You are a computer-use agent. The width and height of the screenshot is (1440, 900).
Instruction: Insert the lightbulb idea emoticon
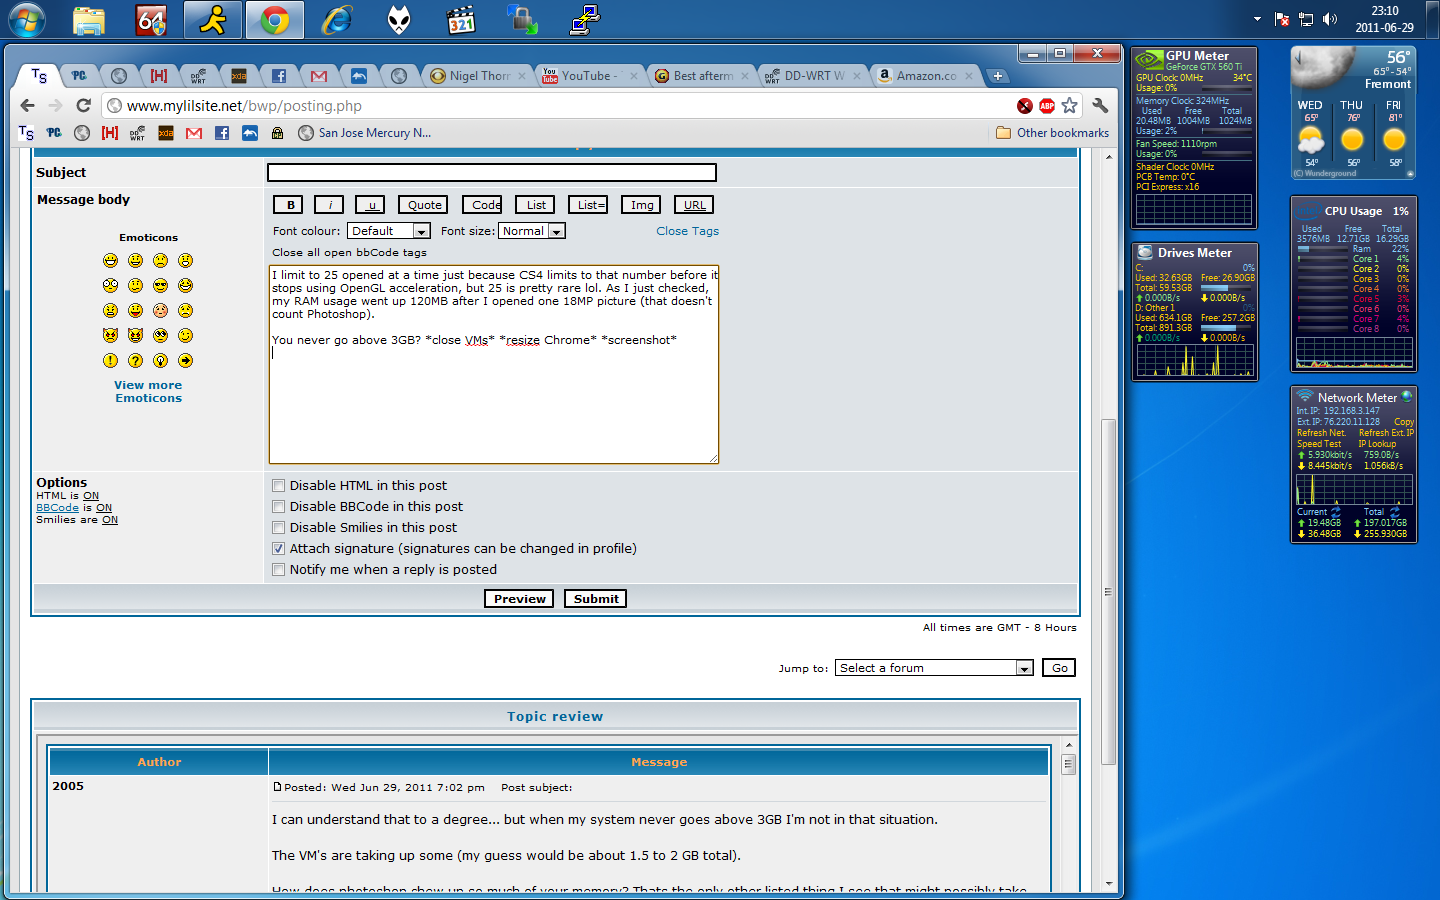[160, 361]
